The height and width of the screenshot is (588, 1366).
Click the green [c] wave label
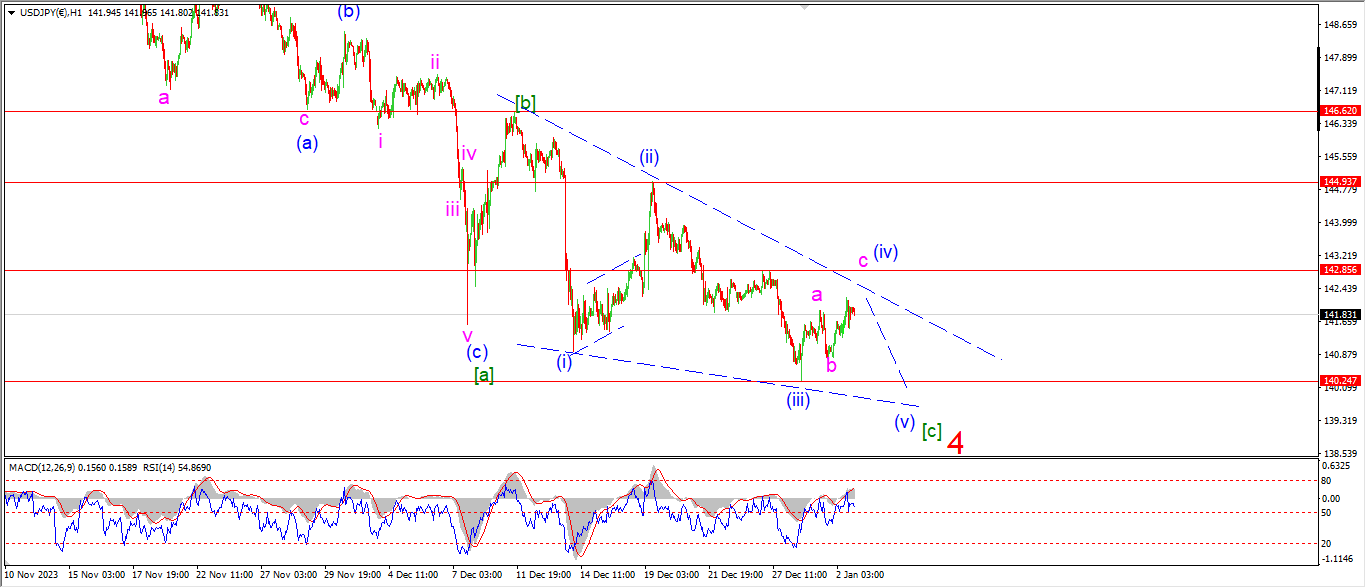pos(931,431)
